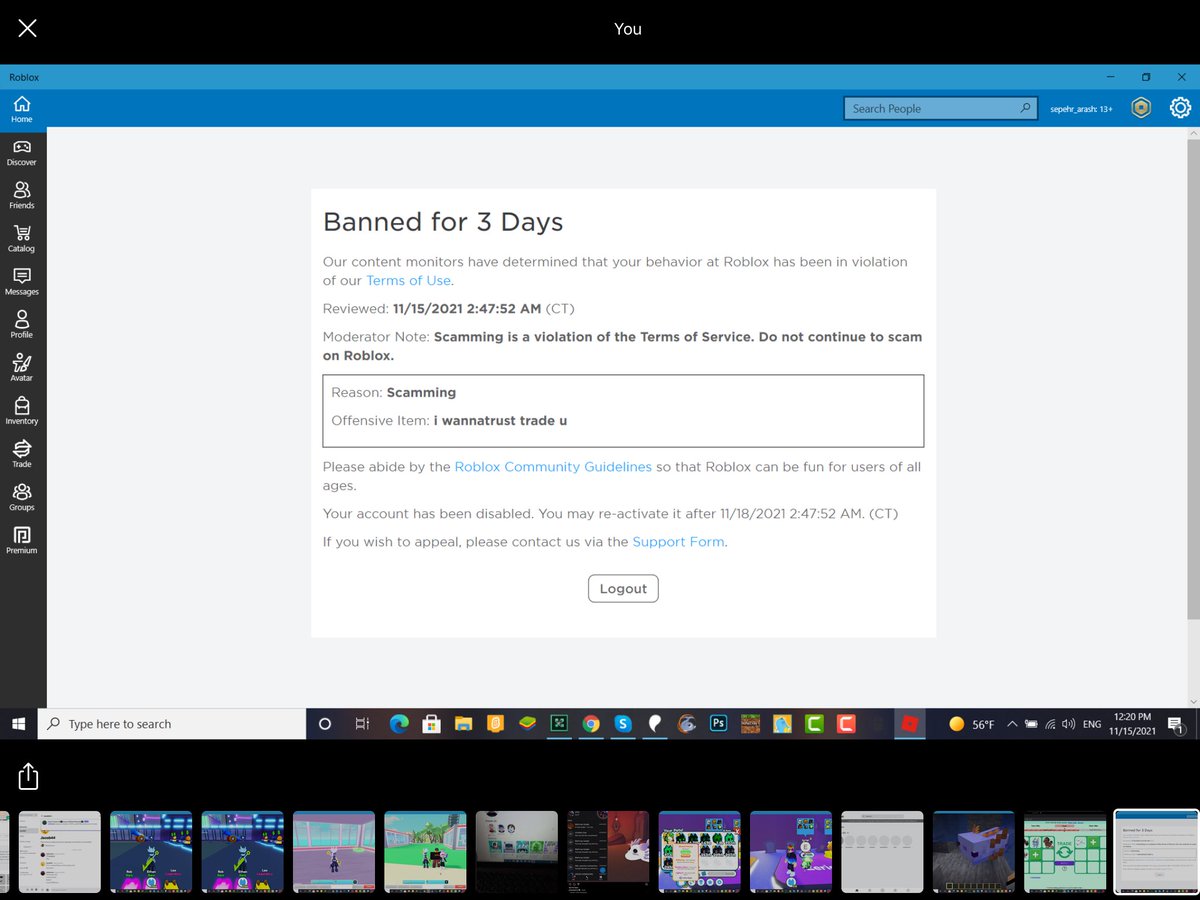Tap the share icon below the screenshot
1200x900 pixels.
(x=28, y=775)
